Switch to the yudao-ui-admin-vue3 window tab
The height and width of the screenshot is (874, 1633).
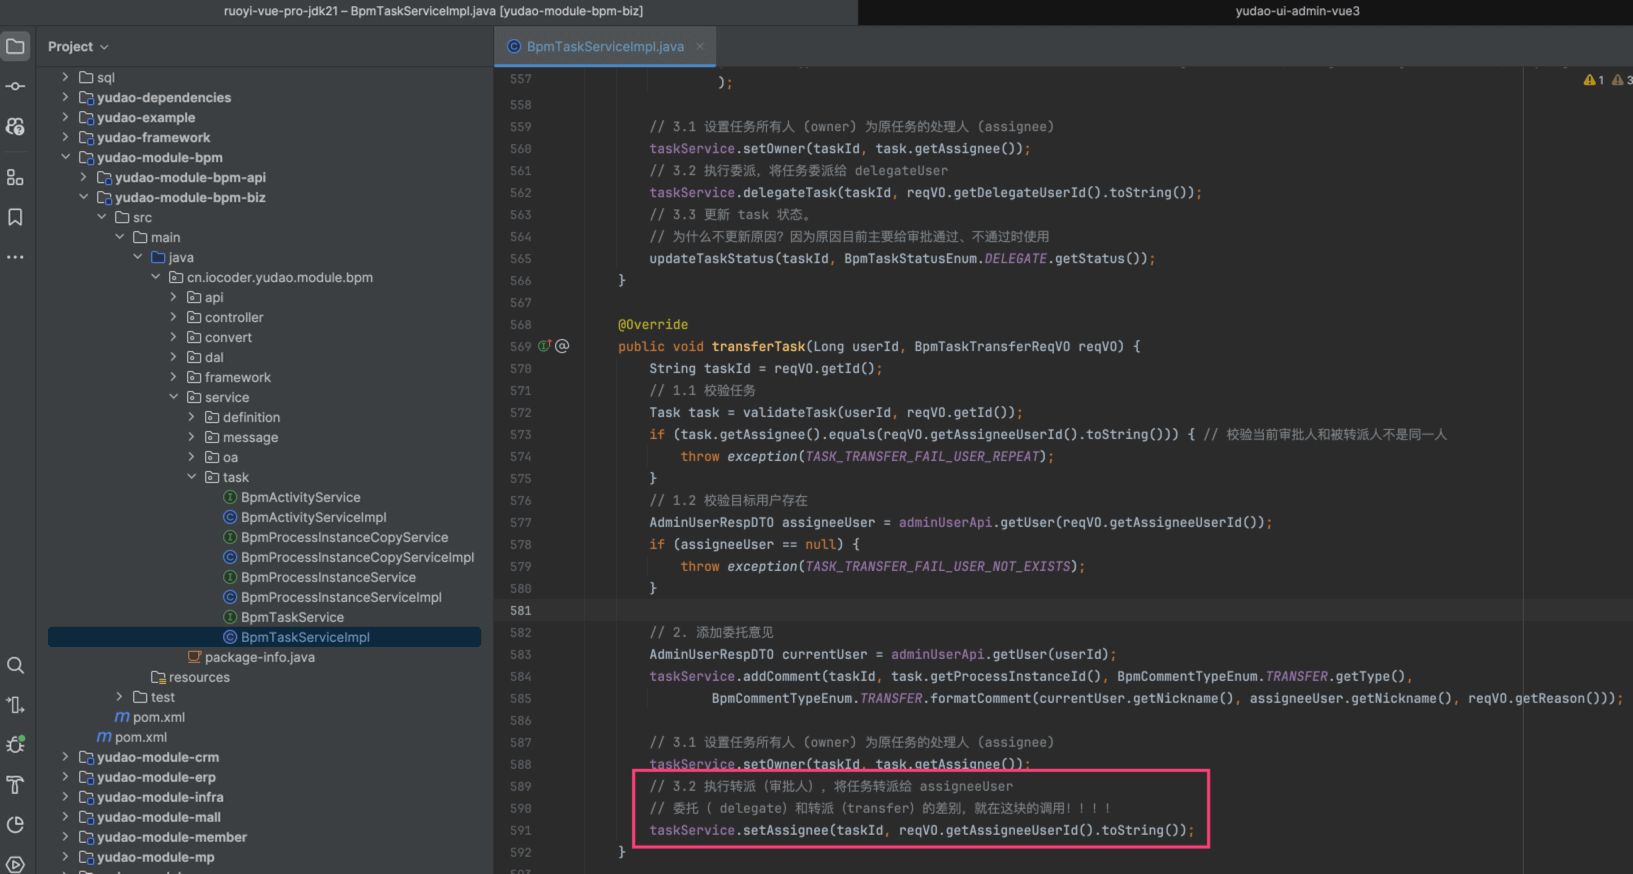tap(1297, 11)
